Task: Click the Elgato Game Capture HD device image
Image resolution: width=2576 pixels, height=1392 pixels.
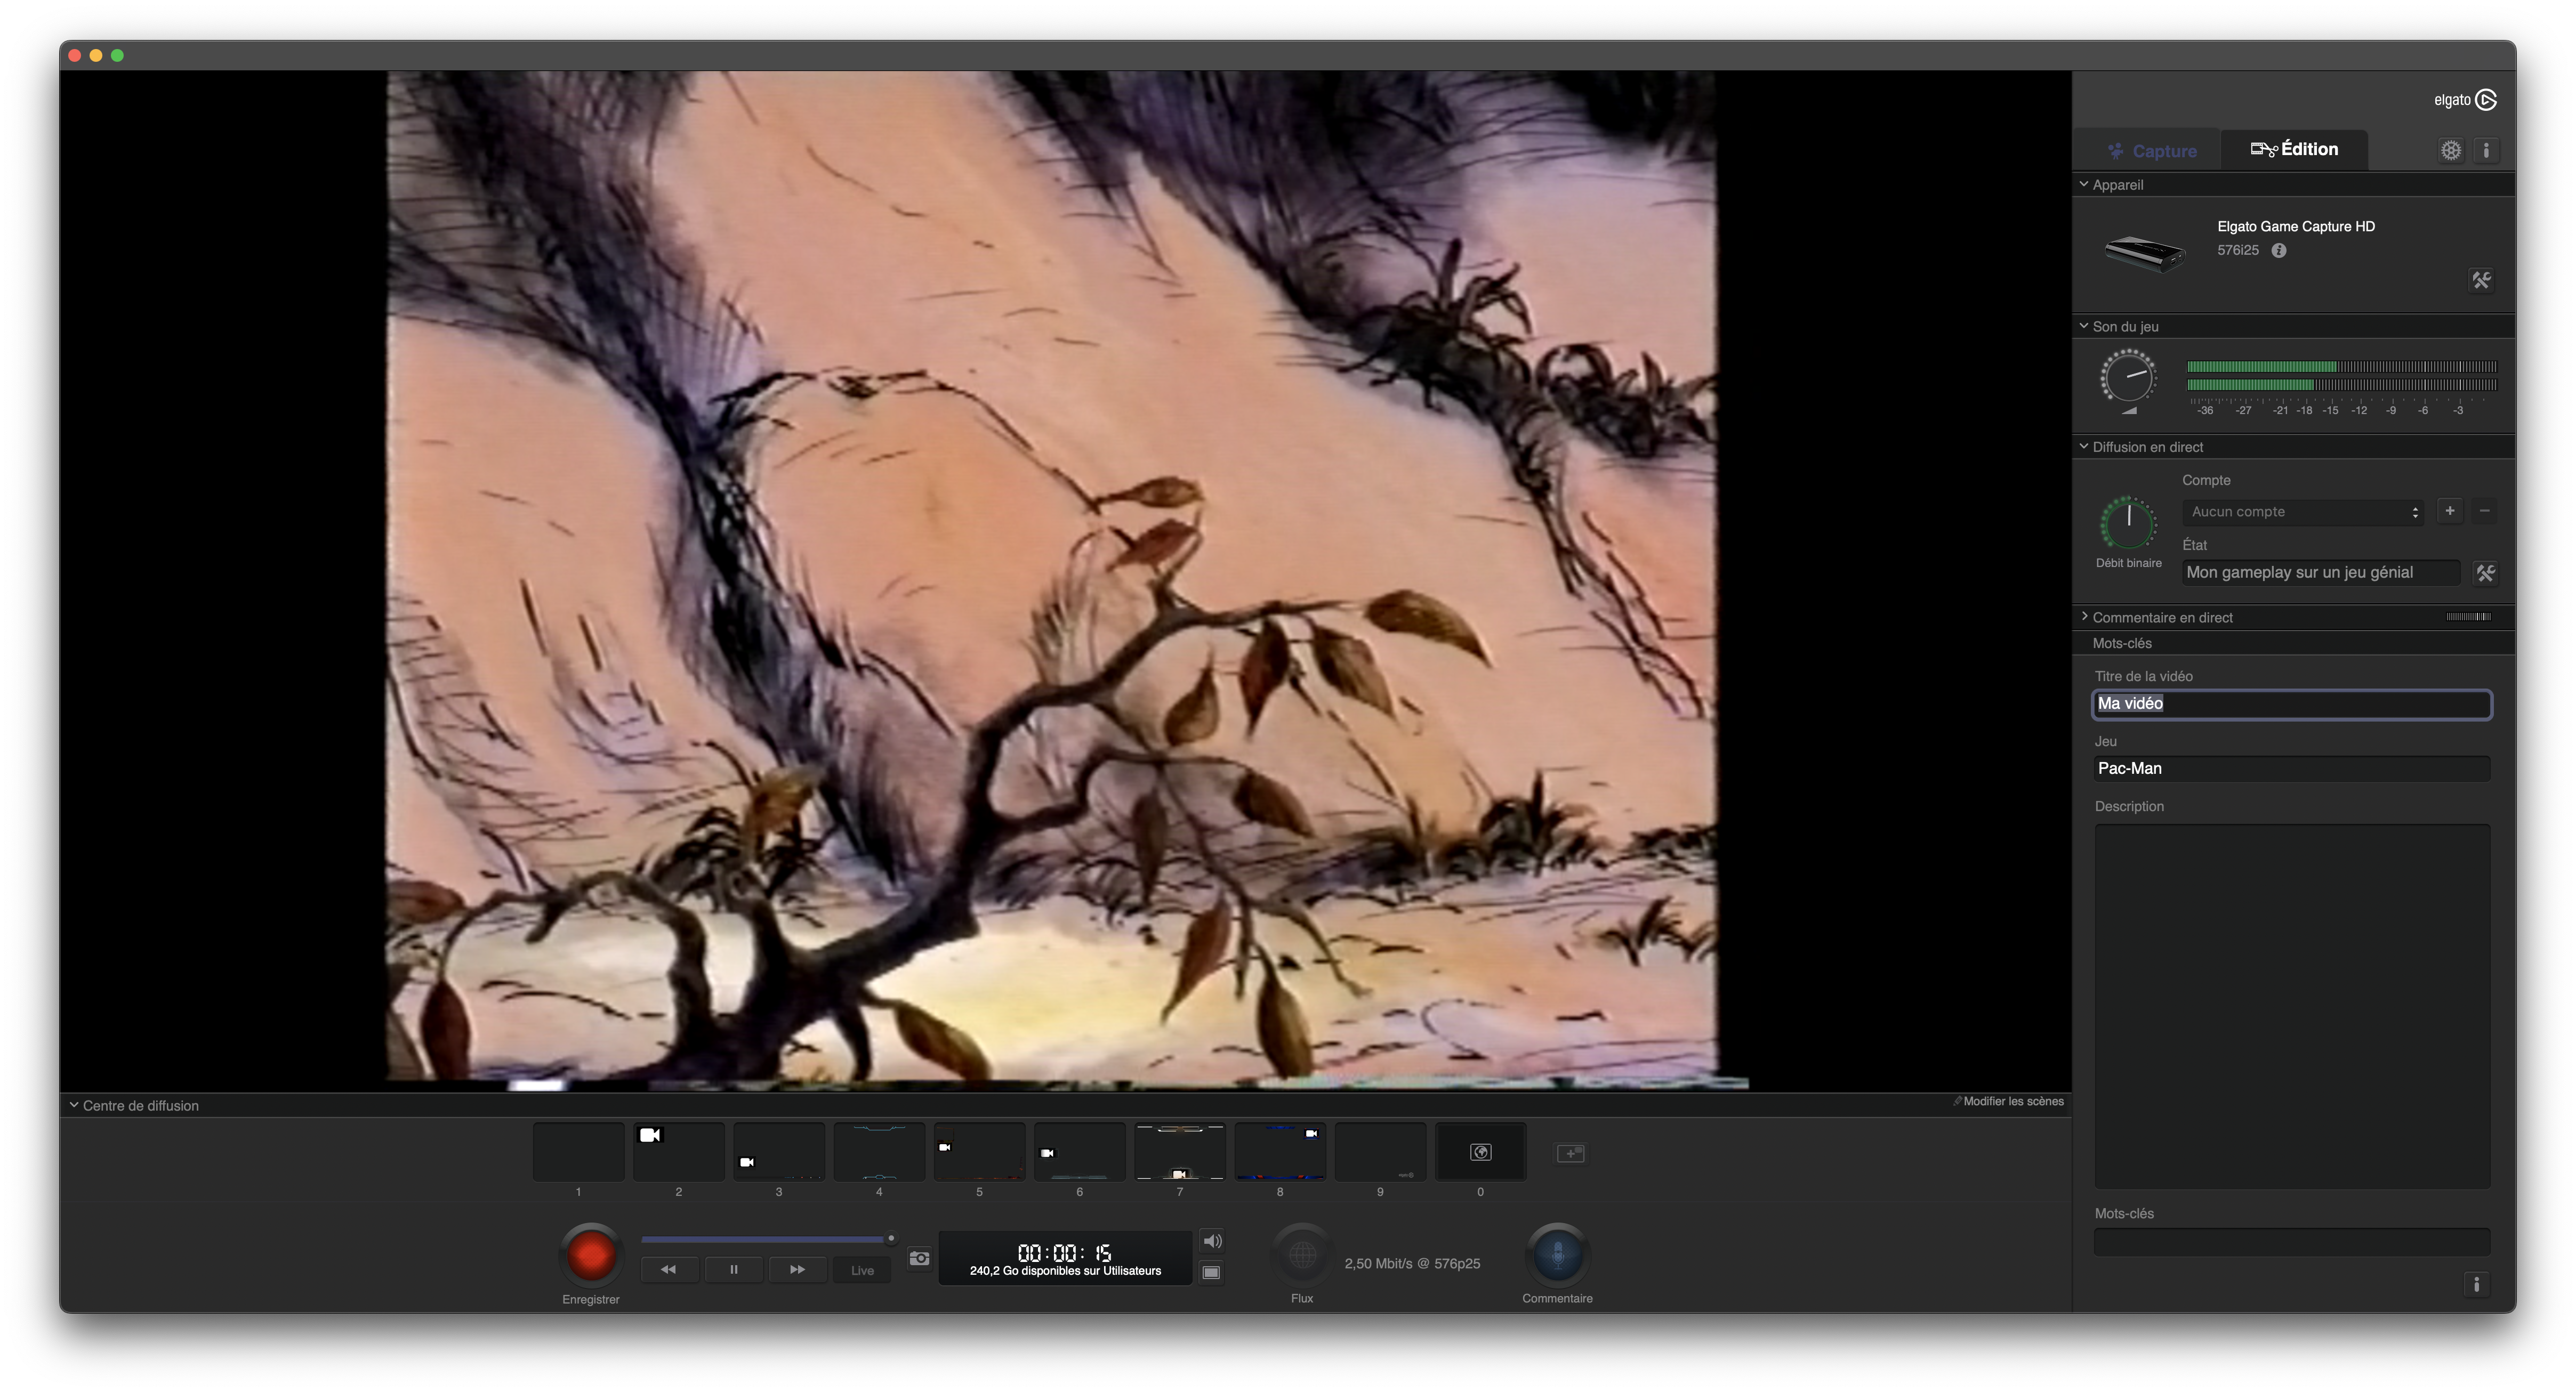Action: (x=2144, y=253)
